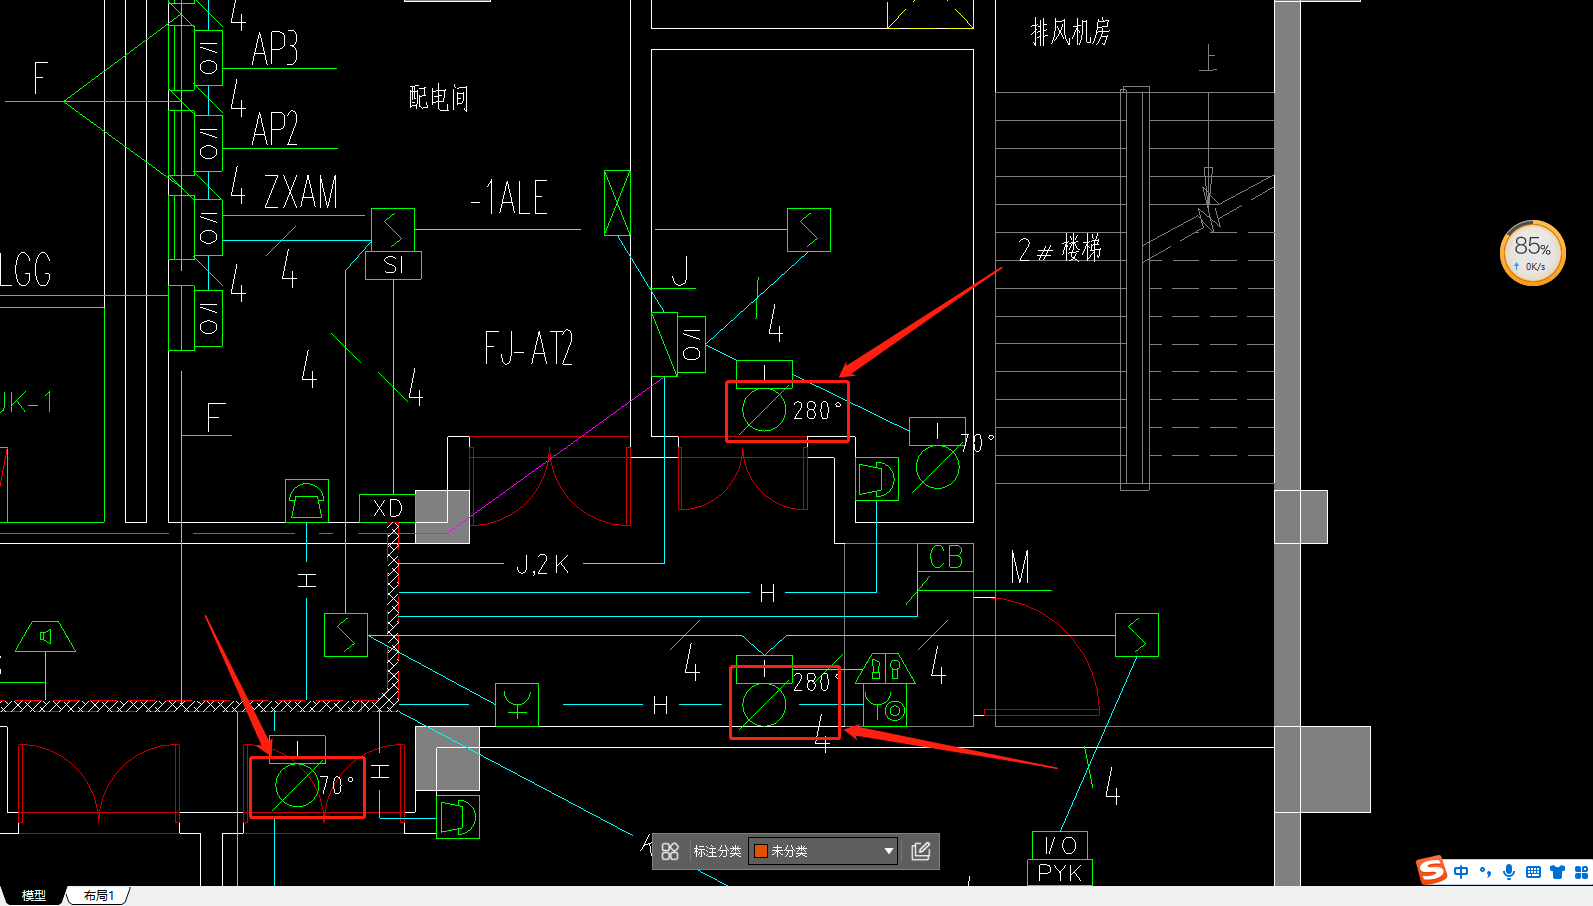Select the XD box label
Viewport: 1593px width, 906px height.
388,508
